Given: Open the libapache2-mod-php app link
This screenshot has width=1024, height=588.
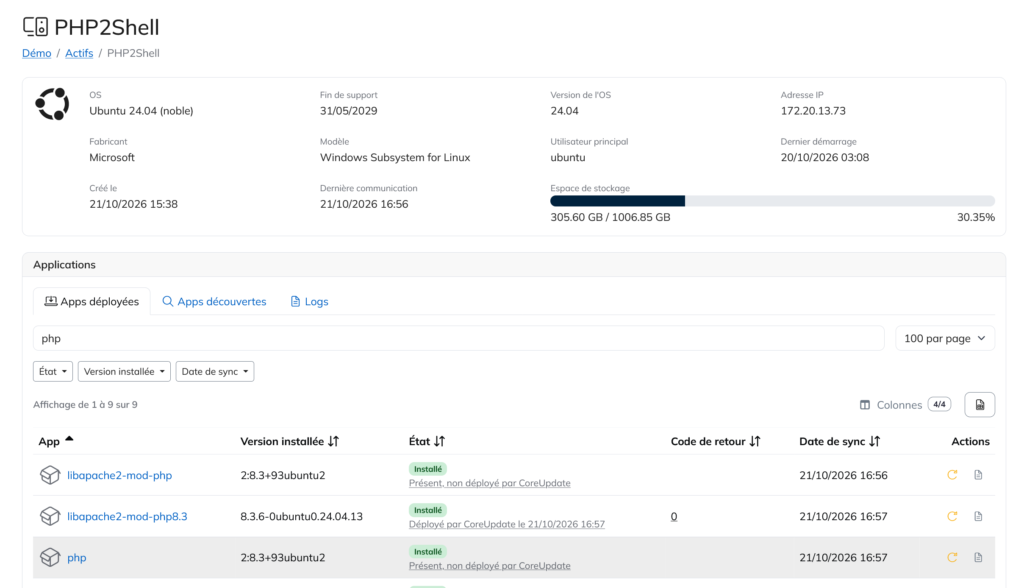Looking at the screenshot, I should click(120, 476).
